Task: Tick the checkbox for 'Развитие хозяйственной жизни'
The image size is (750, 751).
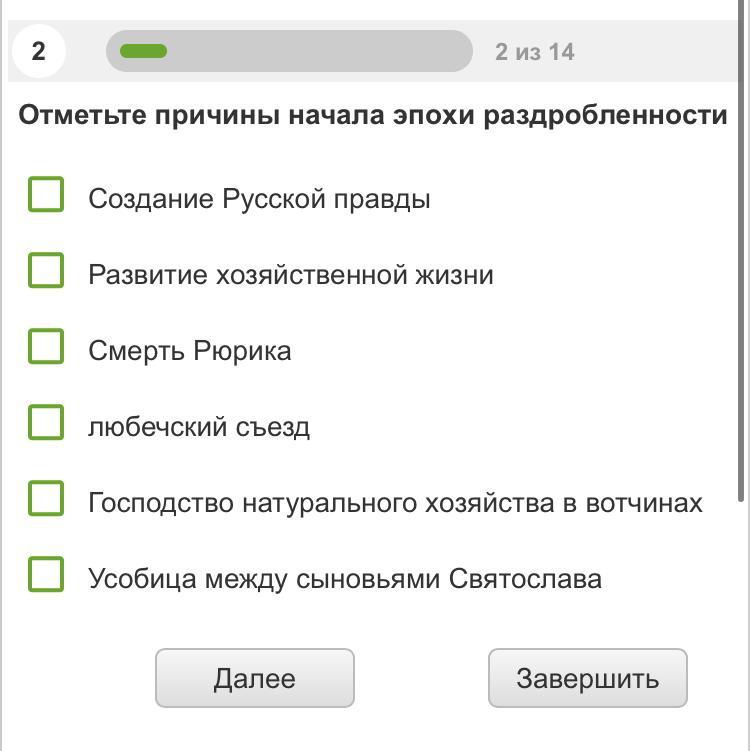Action: [46, 271]
